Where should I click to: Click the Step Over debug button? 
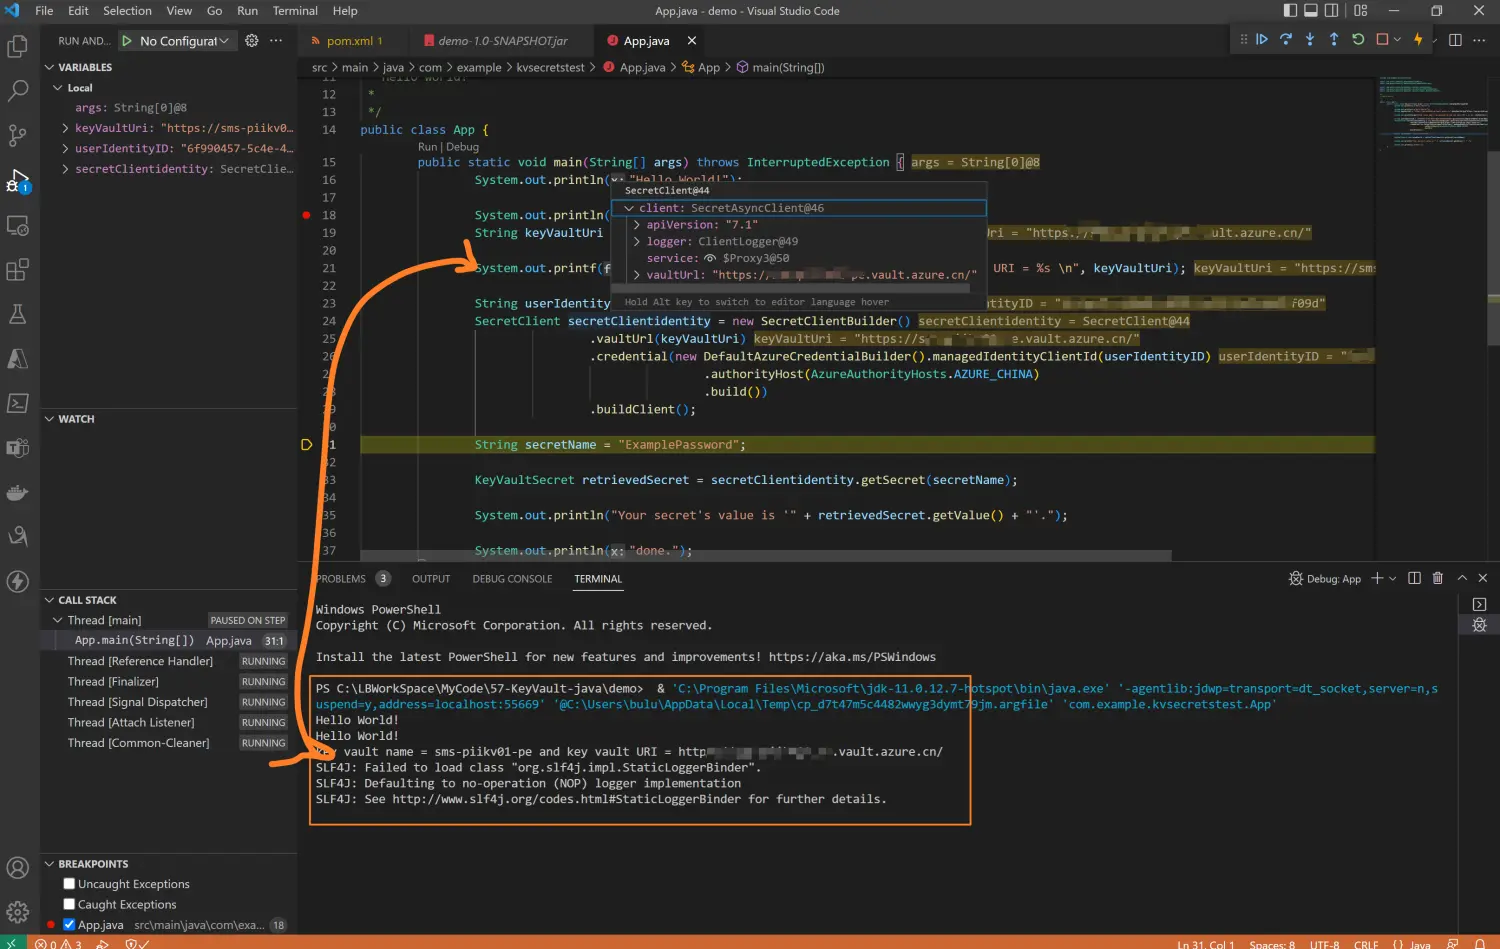point(1286,40)
